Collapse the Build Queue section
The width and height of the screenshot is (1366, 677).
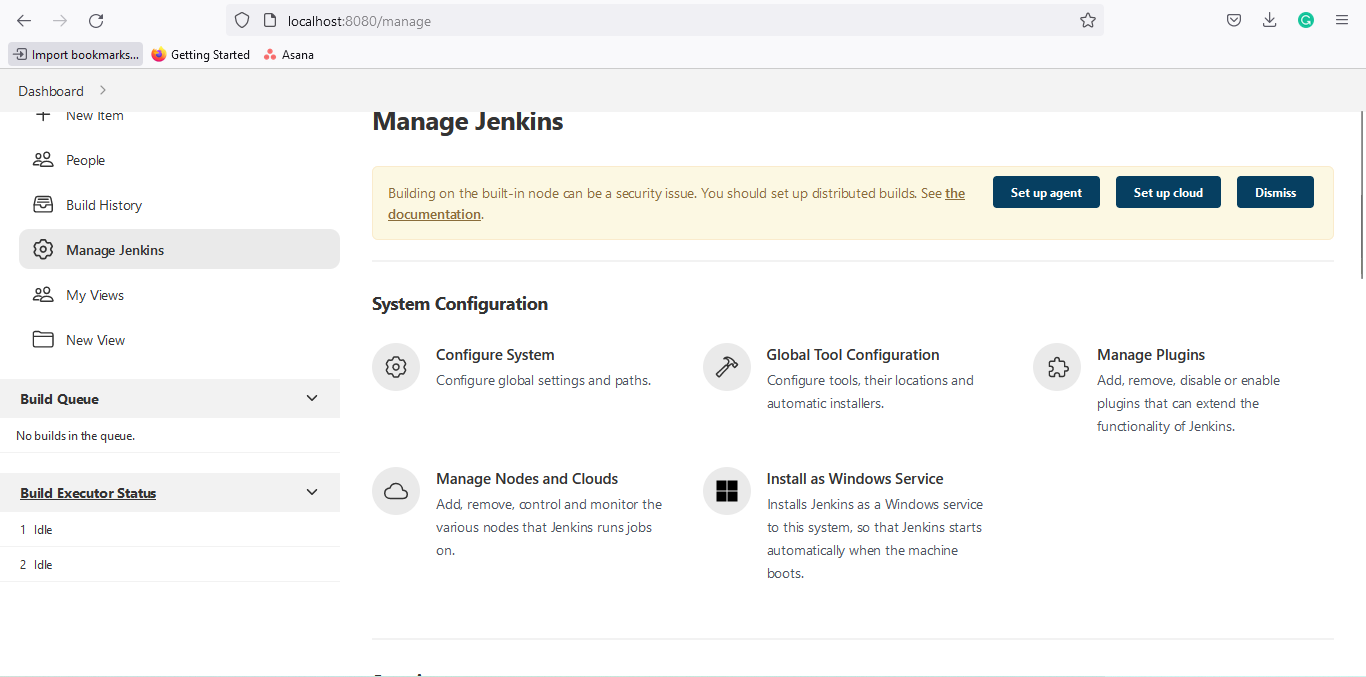click(312, 398)
